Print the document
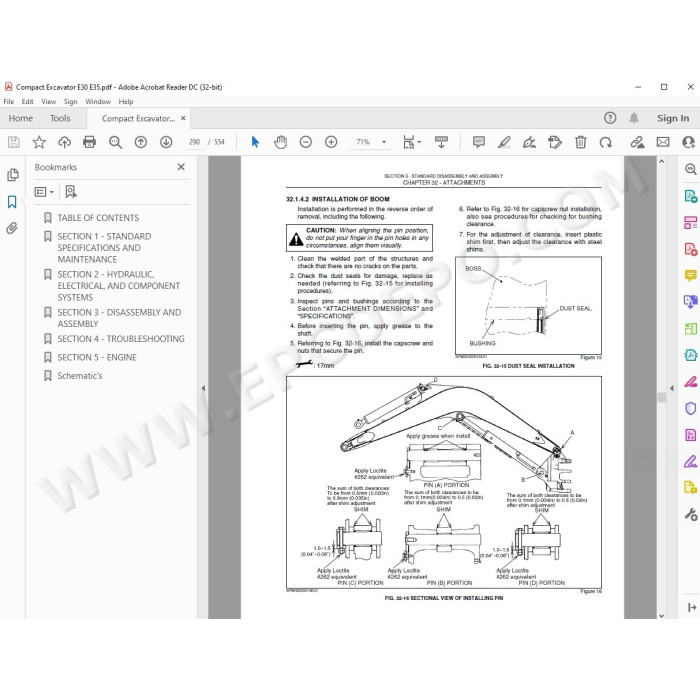Screen dimensions: 700x700 tap(90, 142)
